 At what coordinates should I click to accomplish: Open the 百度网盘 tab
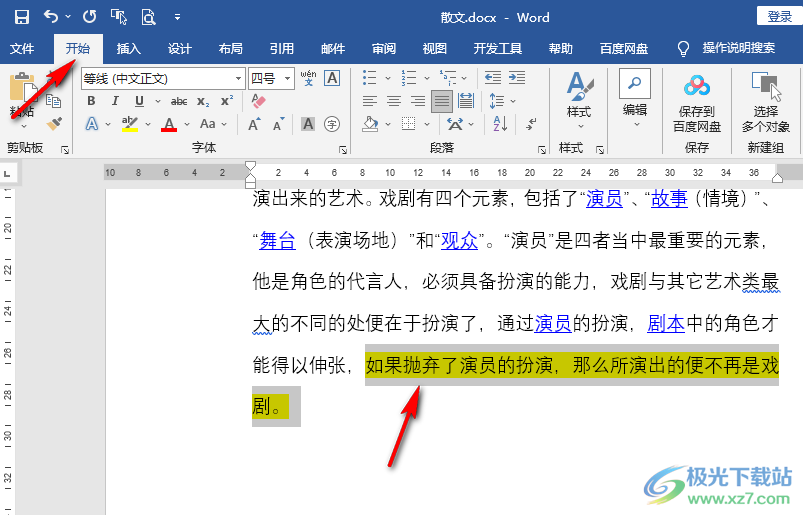coord(624,49)
